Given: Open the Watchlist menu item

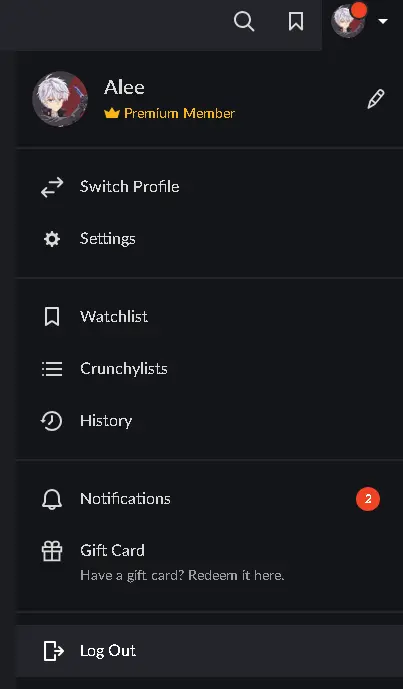Looking at the screenshot, I should [209, 316].
